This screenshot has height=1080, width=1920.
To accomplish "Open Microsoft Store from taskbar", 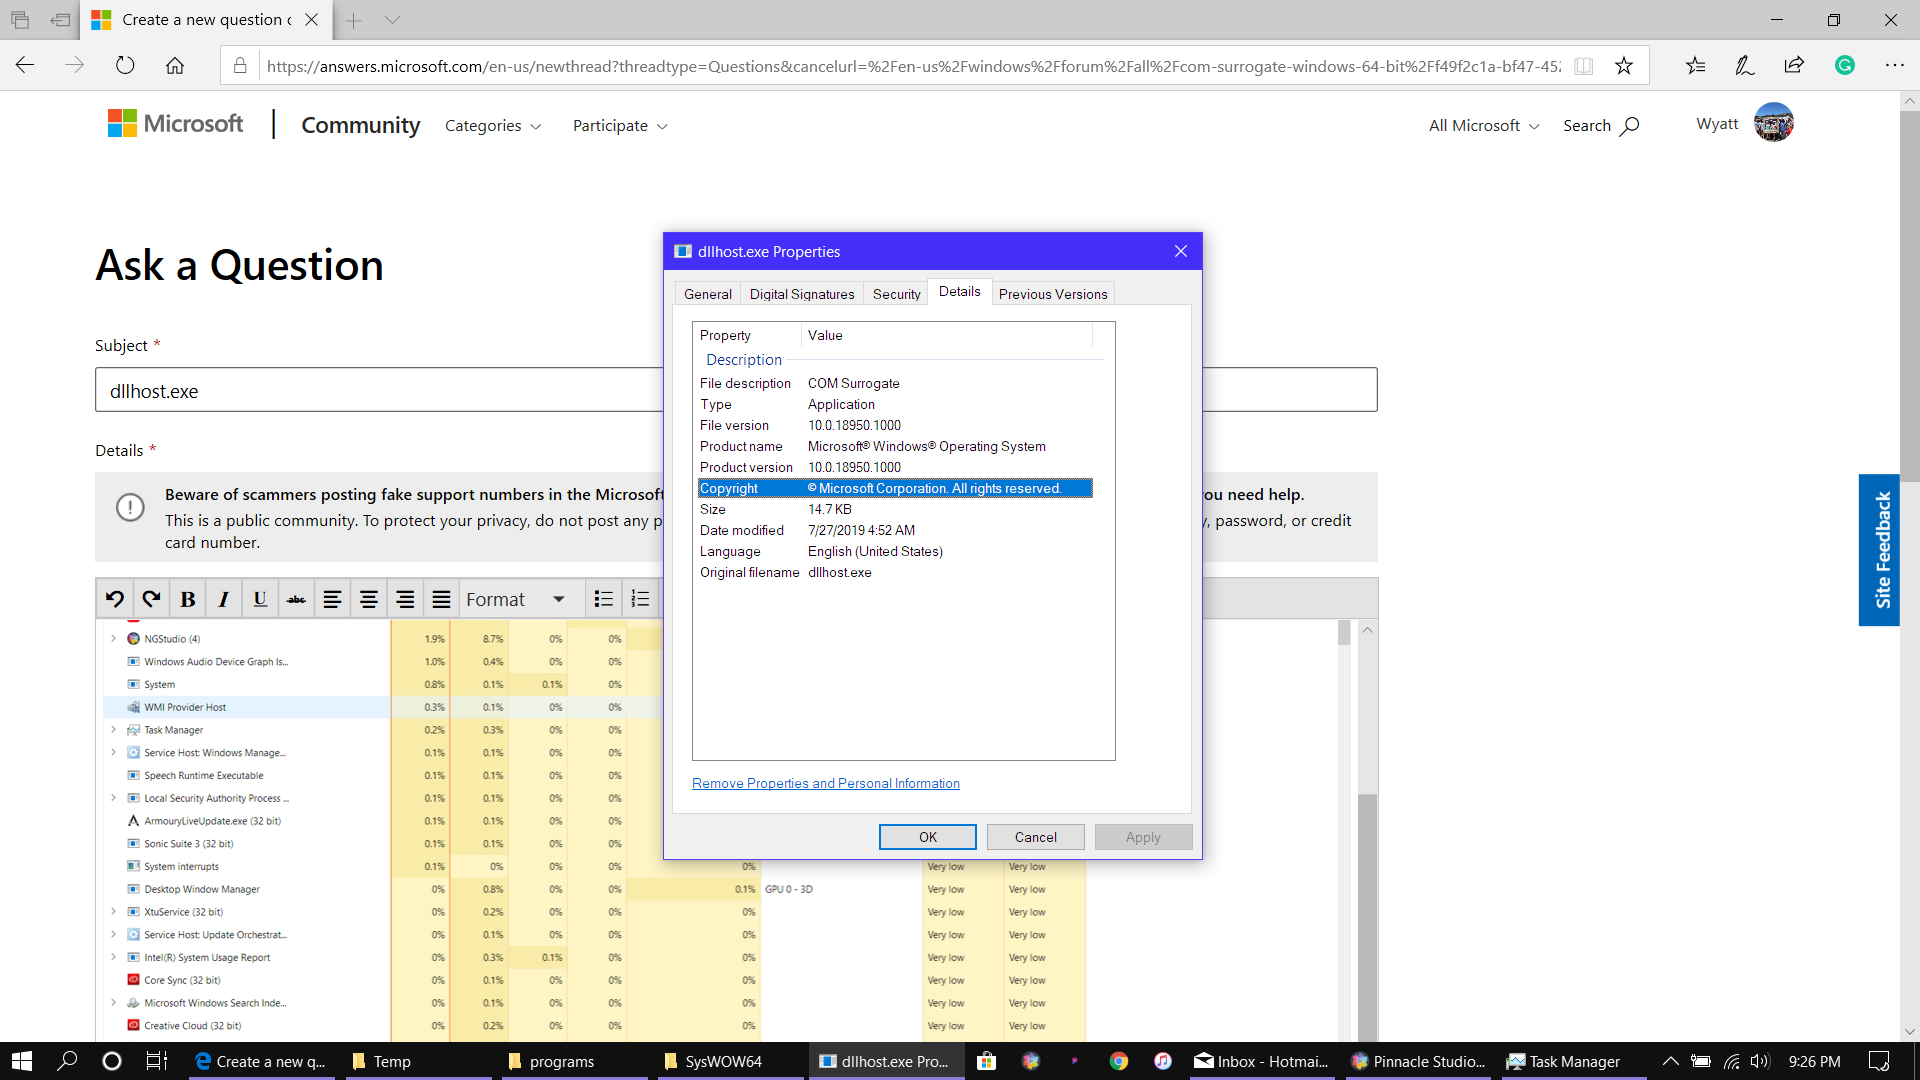I will pyautogui.click(x=986, y=1061).
